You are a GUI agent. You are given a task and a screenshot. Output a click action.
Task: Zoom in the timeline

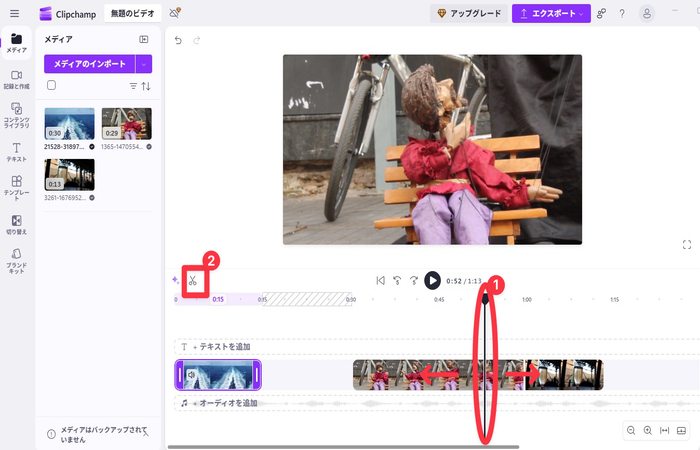pyautogui.click(x=648, y=430)
